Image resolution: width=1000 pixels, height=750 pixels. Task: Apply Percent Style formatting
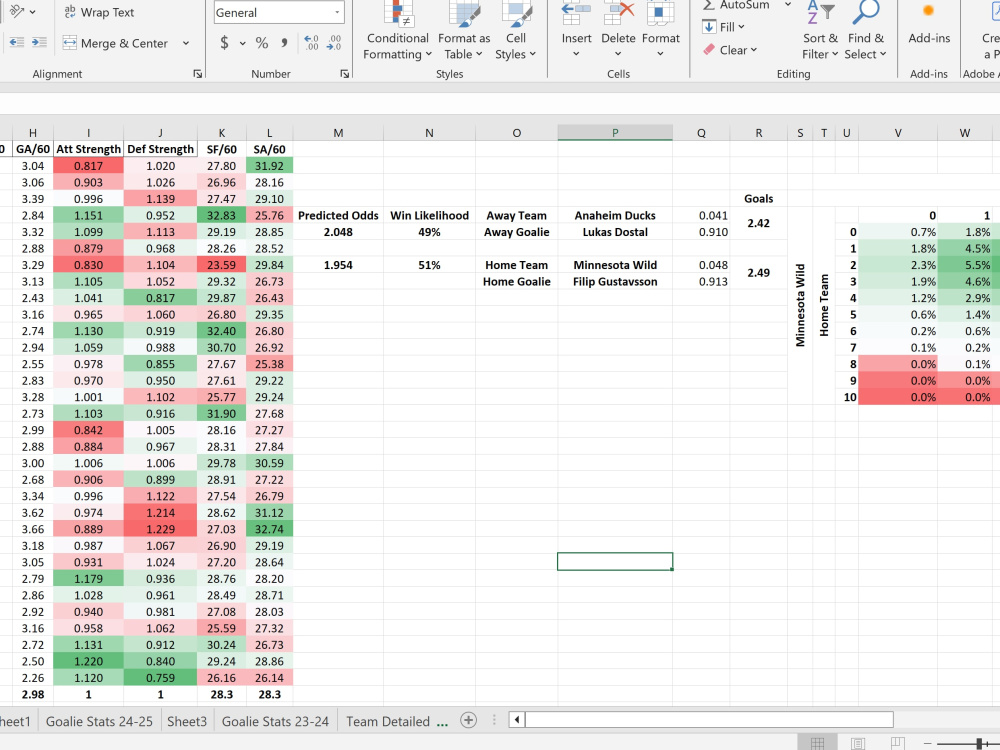tap(261, 43)
